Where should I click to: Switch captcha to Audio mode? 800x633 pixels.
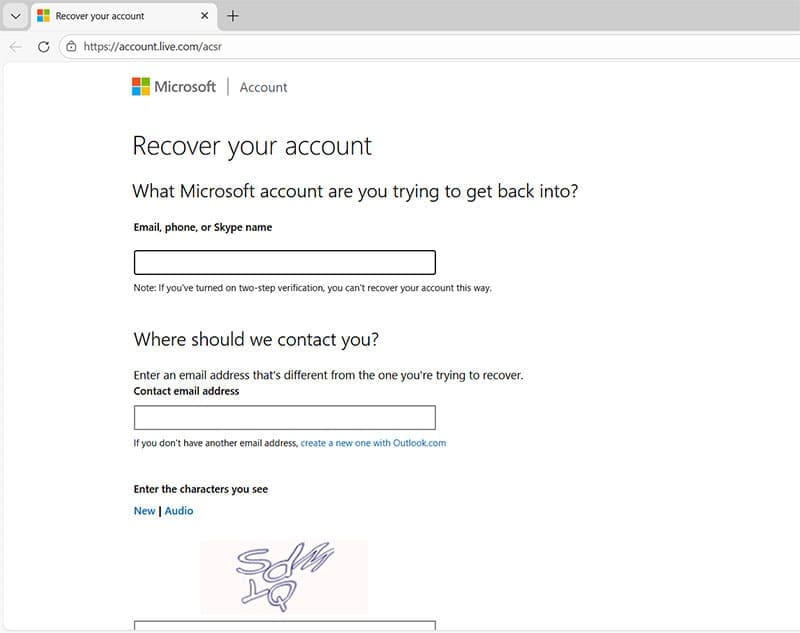point(178,510)
